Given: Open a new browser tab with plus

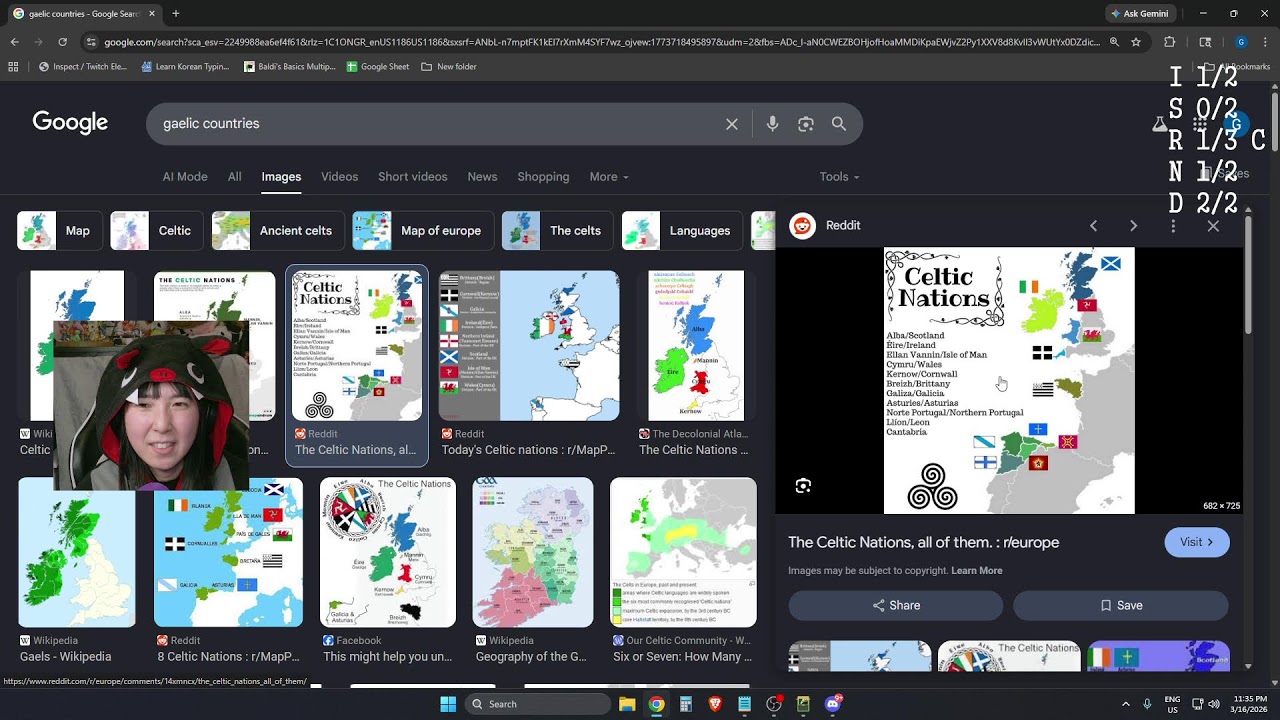Looking at the screenshot, I should [176, 14].
